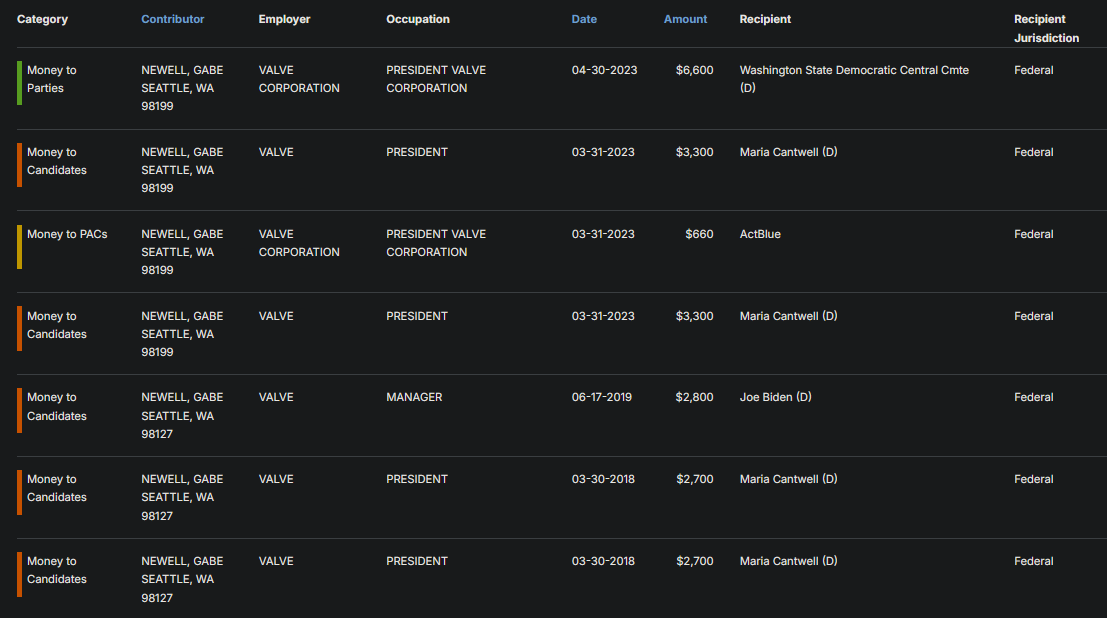The image size is (1107, 618).
Task: Click the yellow Money to PACs color bar
Action: point(20,247)
